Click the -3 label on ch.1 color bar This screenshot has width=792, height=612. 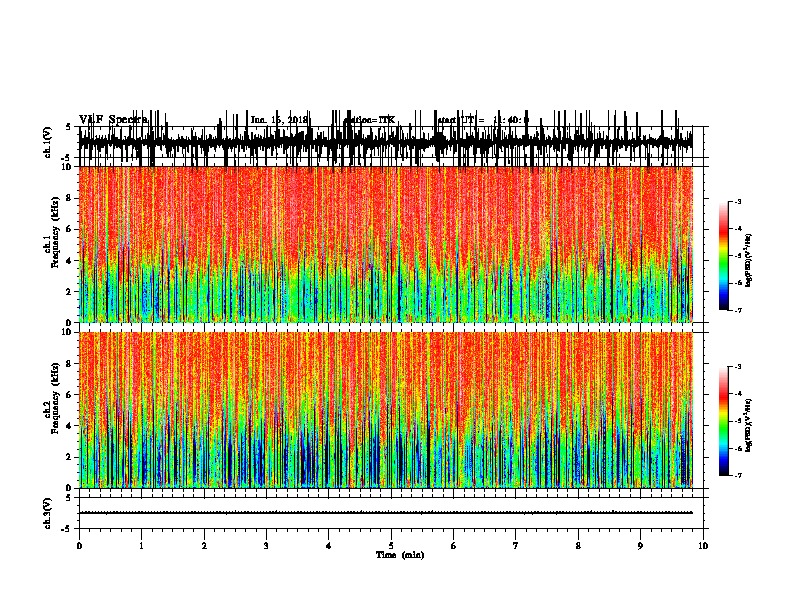click(x=738, y=201)
